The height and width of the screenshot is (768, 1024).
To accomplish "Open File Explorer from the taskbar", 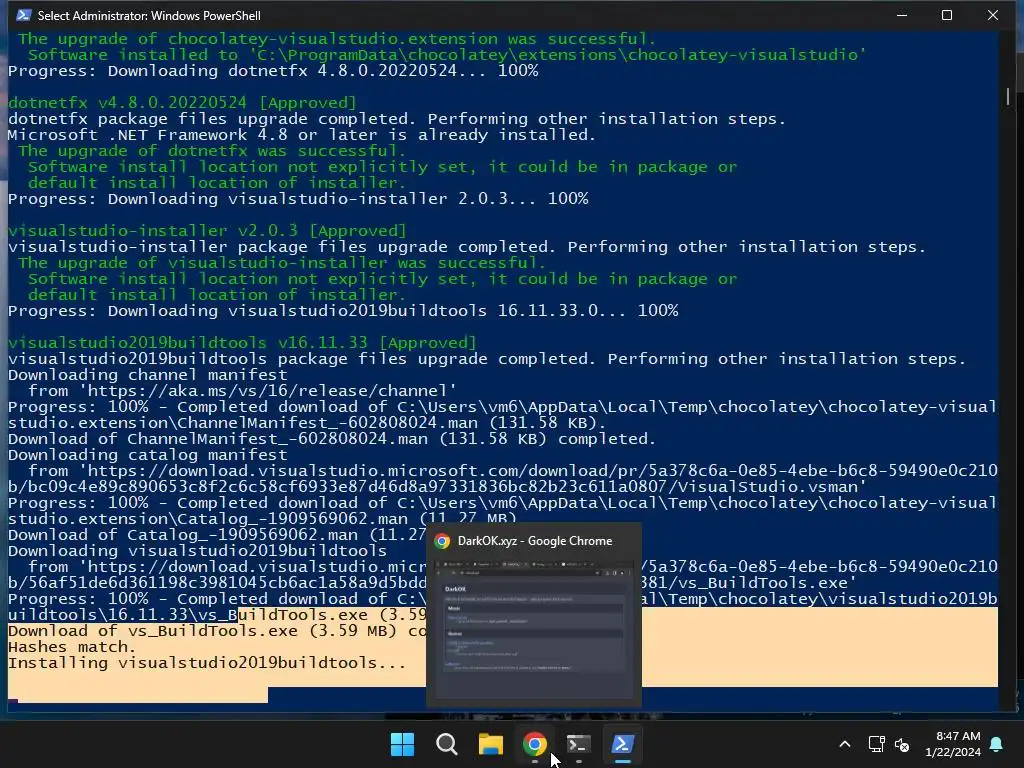I will (x=490, y=744).
